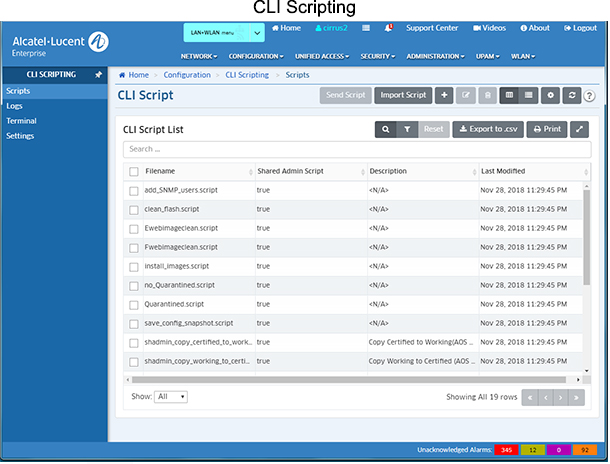Expand the script list to full screen
This screenshot has height=464, width=610.
(580, 130)
